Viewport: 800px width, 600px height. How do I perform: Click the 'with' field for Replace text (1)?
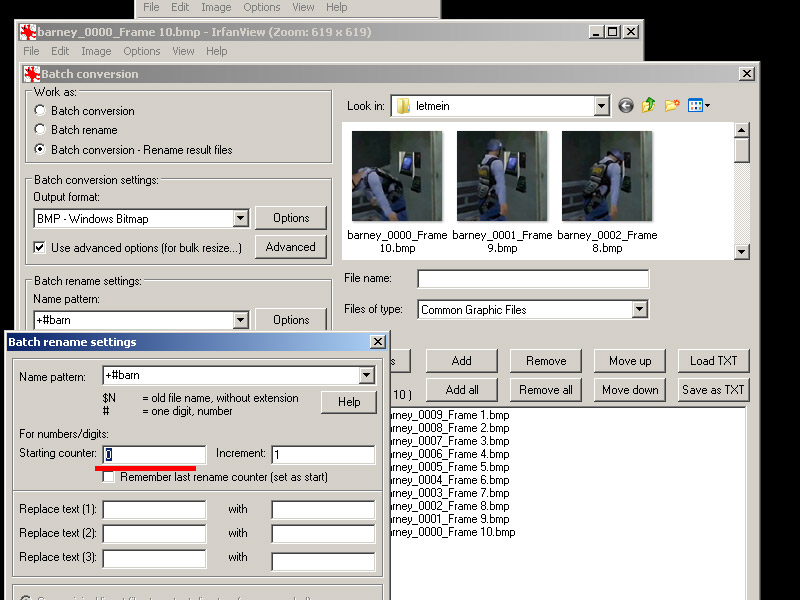323,509
